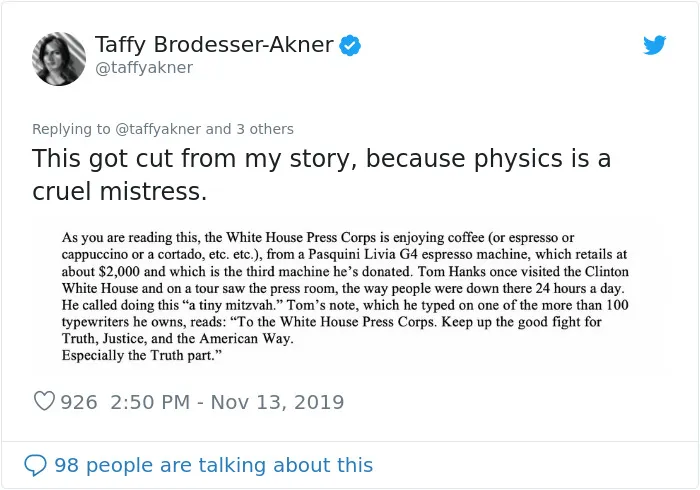Like the tweet with the heart icon
This screenshot has height=490, width=700.
coord(44,401)
